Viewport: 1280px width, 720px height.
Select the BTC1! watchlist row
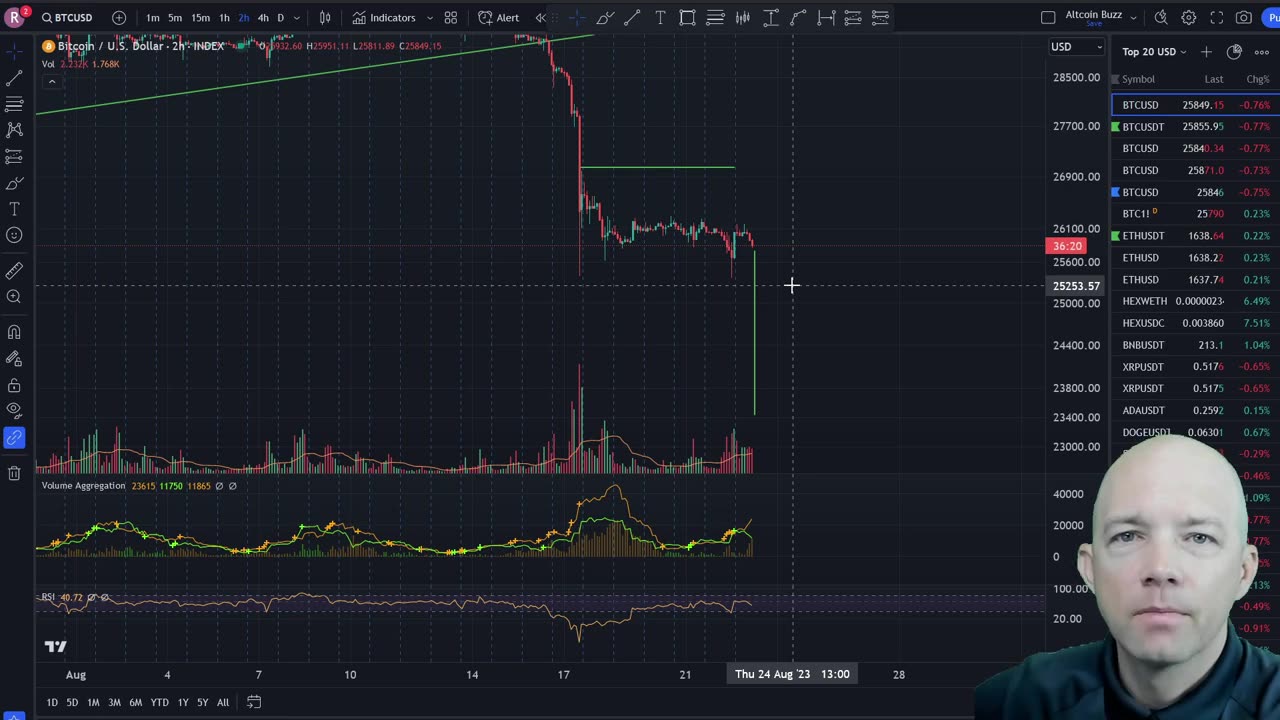(x=1195, y=214)
